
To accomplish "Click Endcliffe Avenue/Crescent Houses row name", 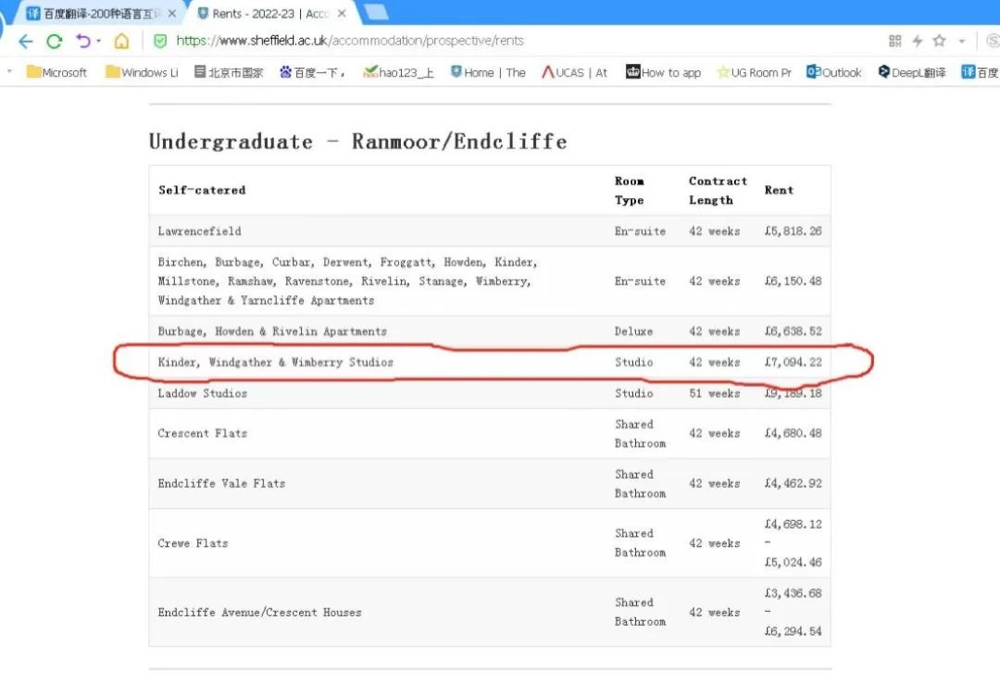I will [260, 613].
